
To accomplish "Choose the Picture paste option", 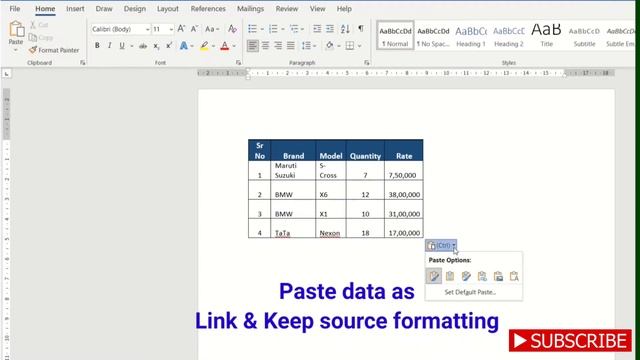I will [498, 276].
